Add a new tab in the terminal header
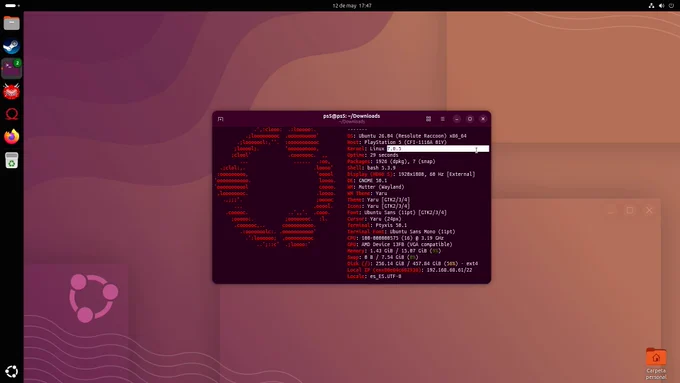The image size is (680, 383). pyautogui.click(x=220, y=119)
